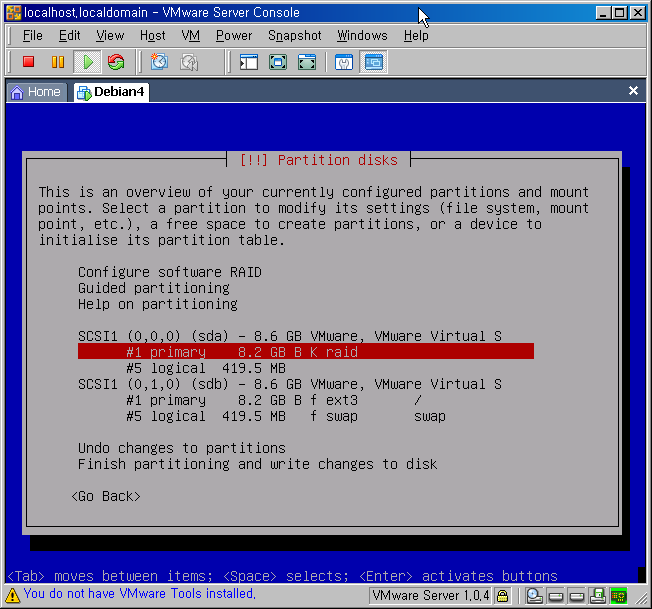Click the Go Back button in the installer
The height and width of the screenshot is (609, 652).
coord(106,496)
